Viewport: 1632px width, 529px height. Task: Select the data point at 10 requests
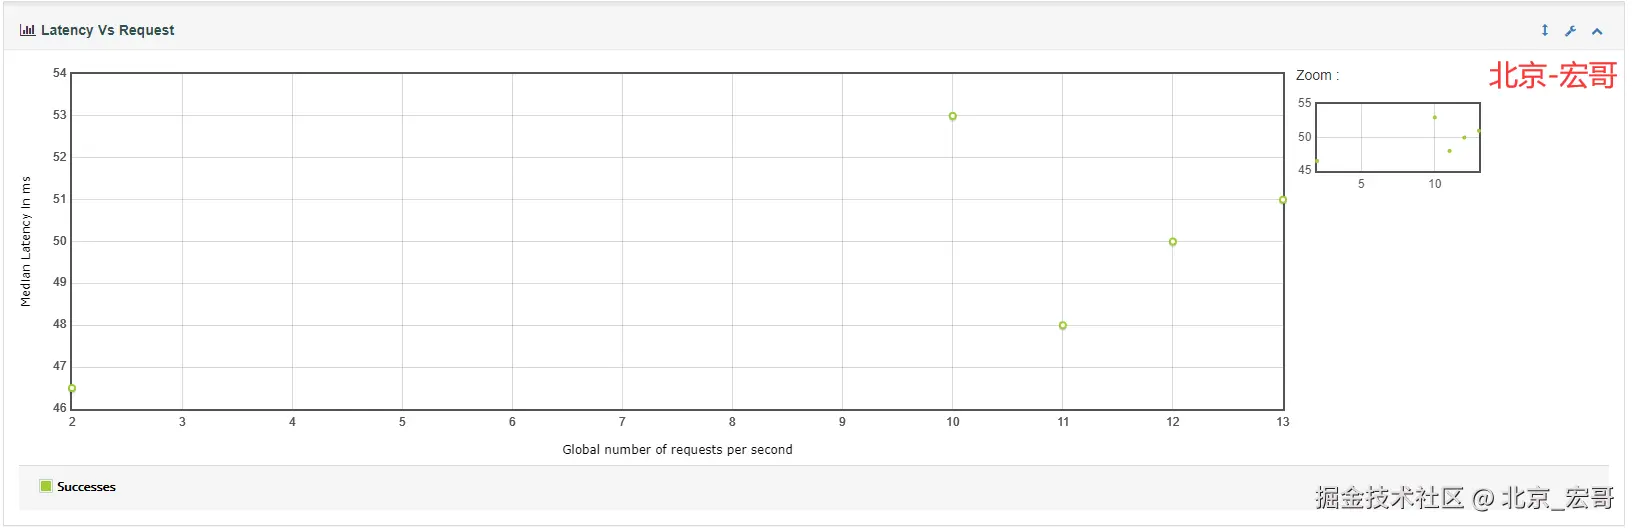click(x=953, y=116)
